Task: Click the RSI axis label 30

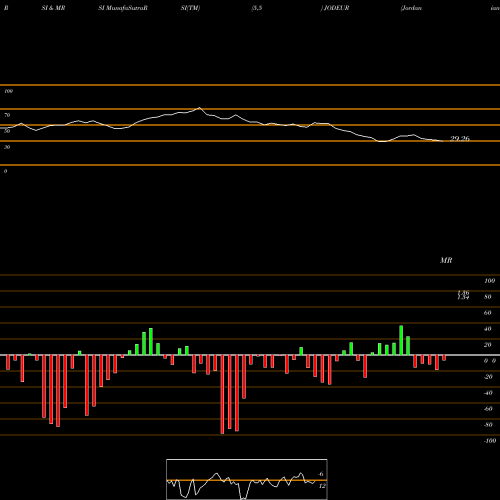Action: [7, 147]
